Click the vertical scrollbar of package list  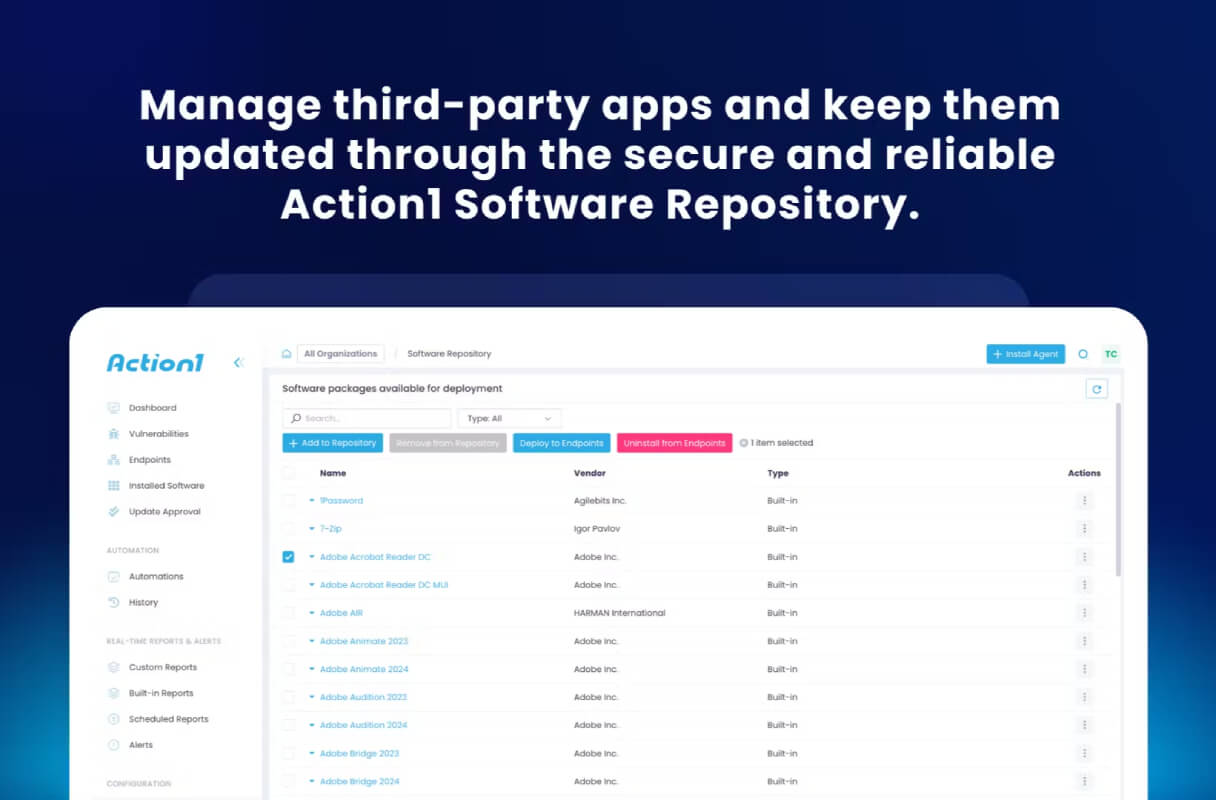(x=1118, y=490)
